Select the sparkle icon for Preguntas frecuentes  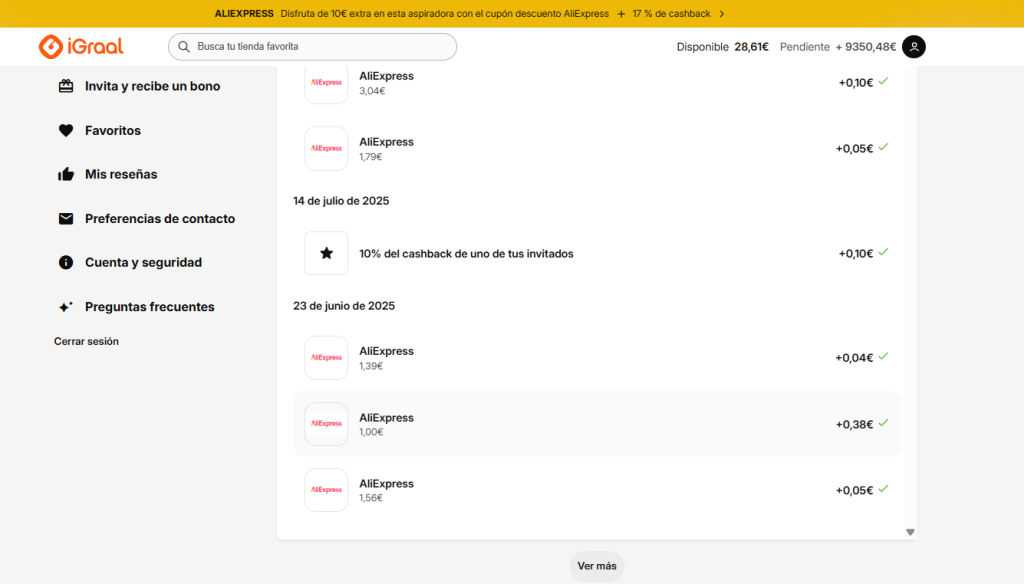[x=66, y=306]
